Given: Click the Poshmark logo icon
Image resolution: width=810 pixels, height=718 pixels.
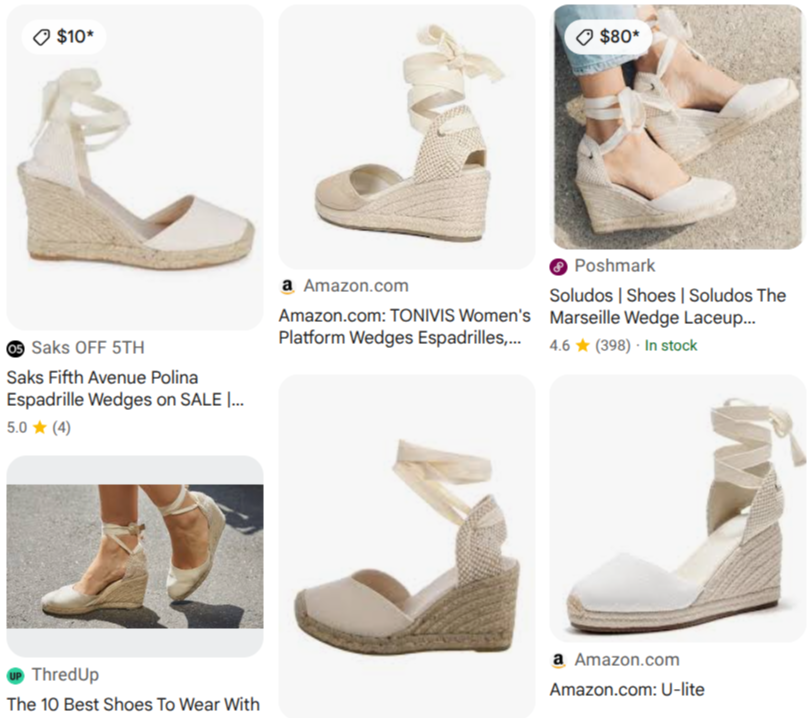Looking at the screenshot, I should coord(558,267).
